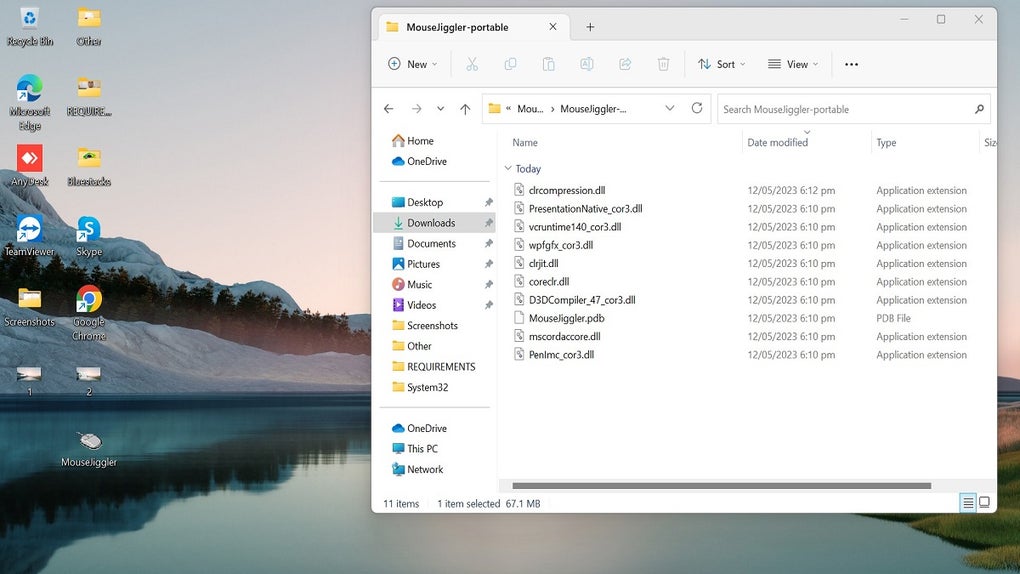
Task: Open Videos in navigation pane
Action: point(414,305)
